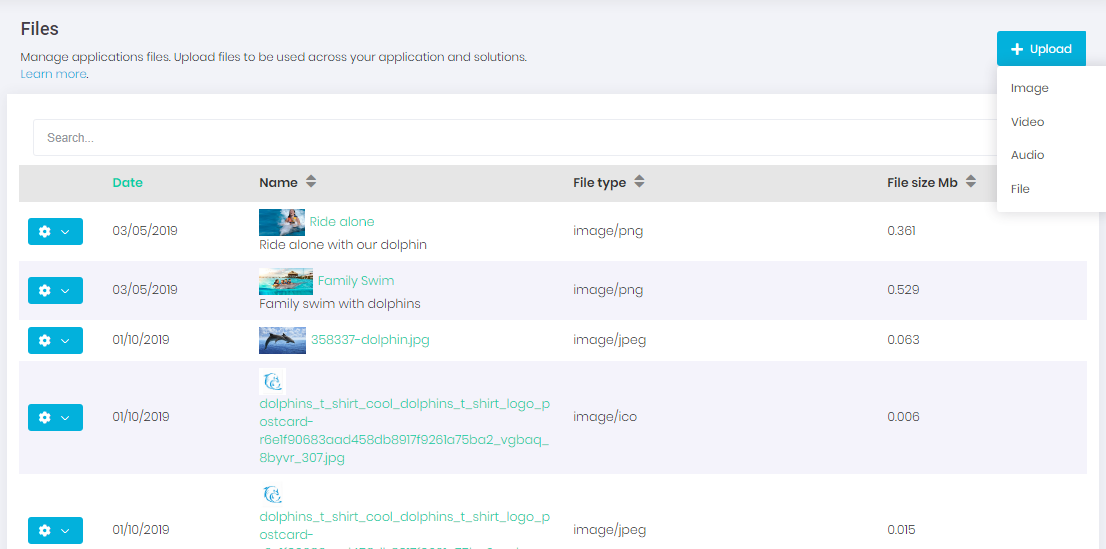1106x549 pixels.
Task: Select the description 'Ride alone with our dolphin'
Action: point(343,245)
